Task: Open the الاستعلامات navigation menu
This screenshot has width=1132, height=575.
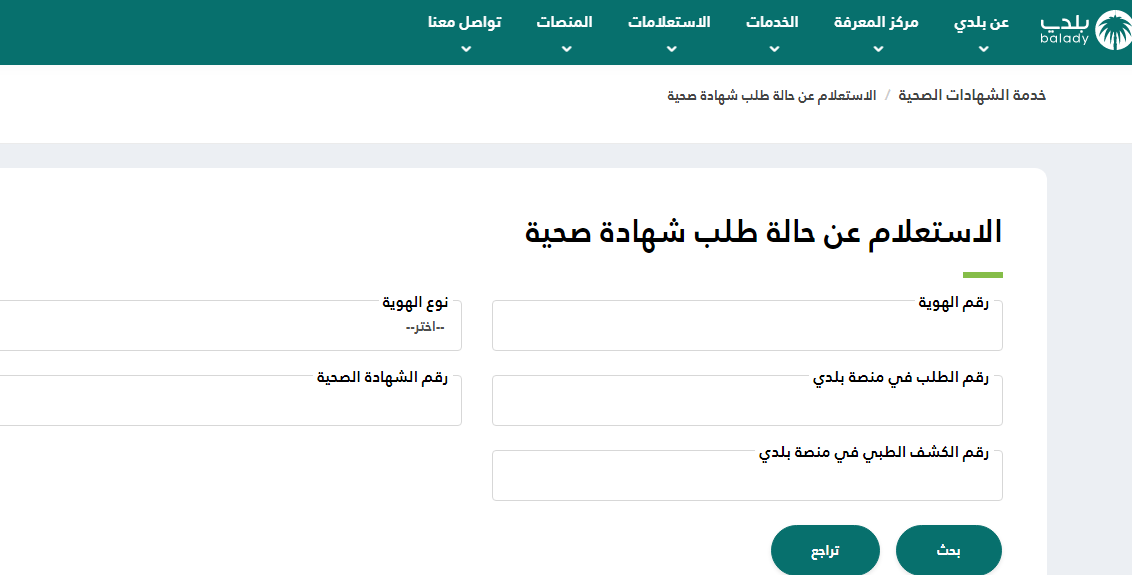Action: pos(669,22)
